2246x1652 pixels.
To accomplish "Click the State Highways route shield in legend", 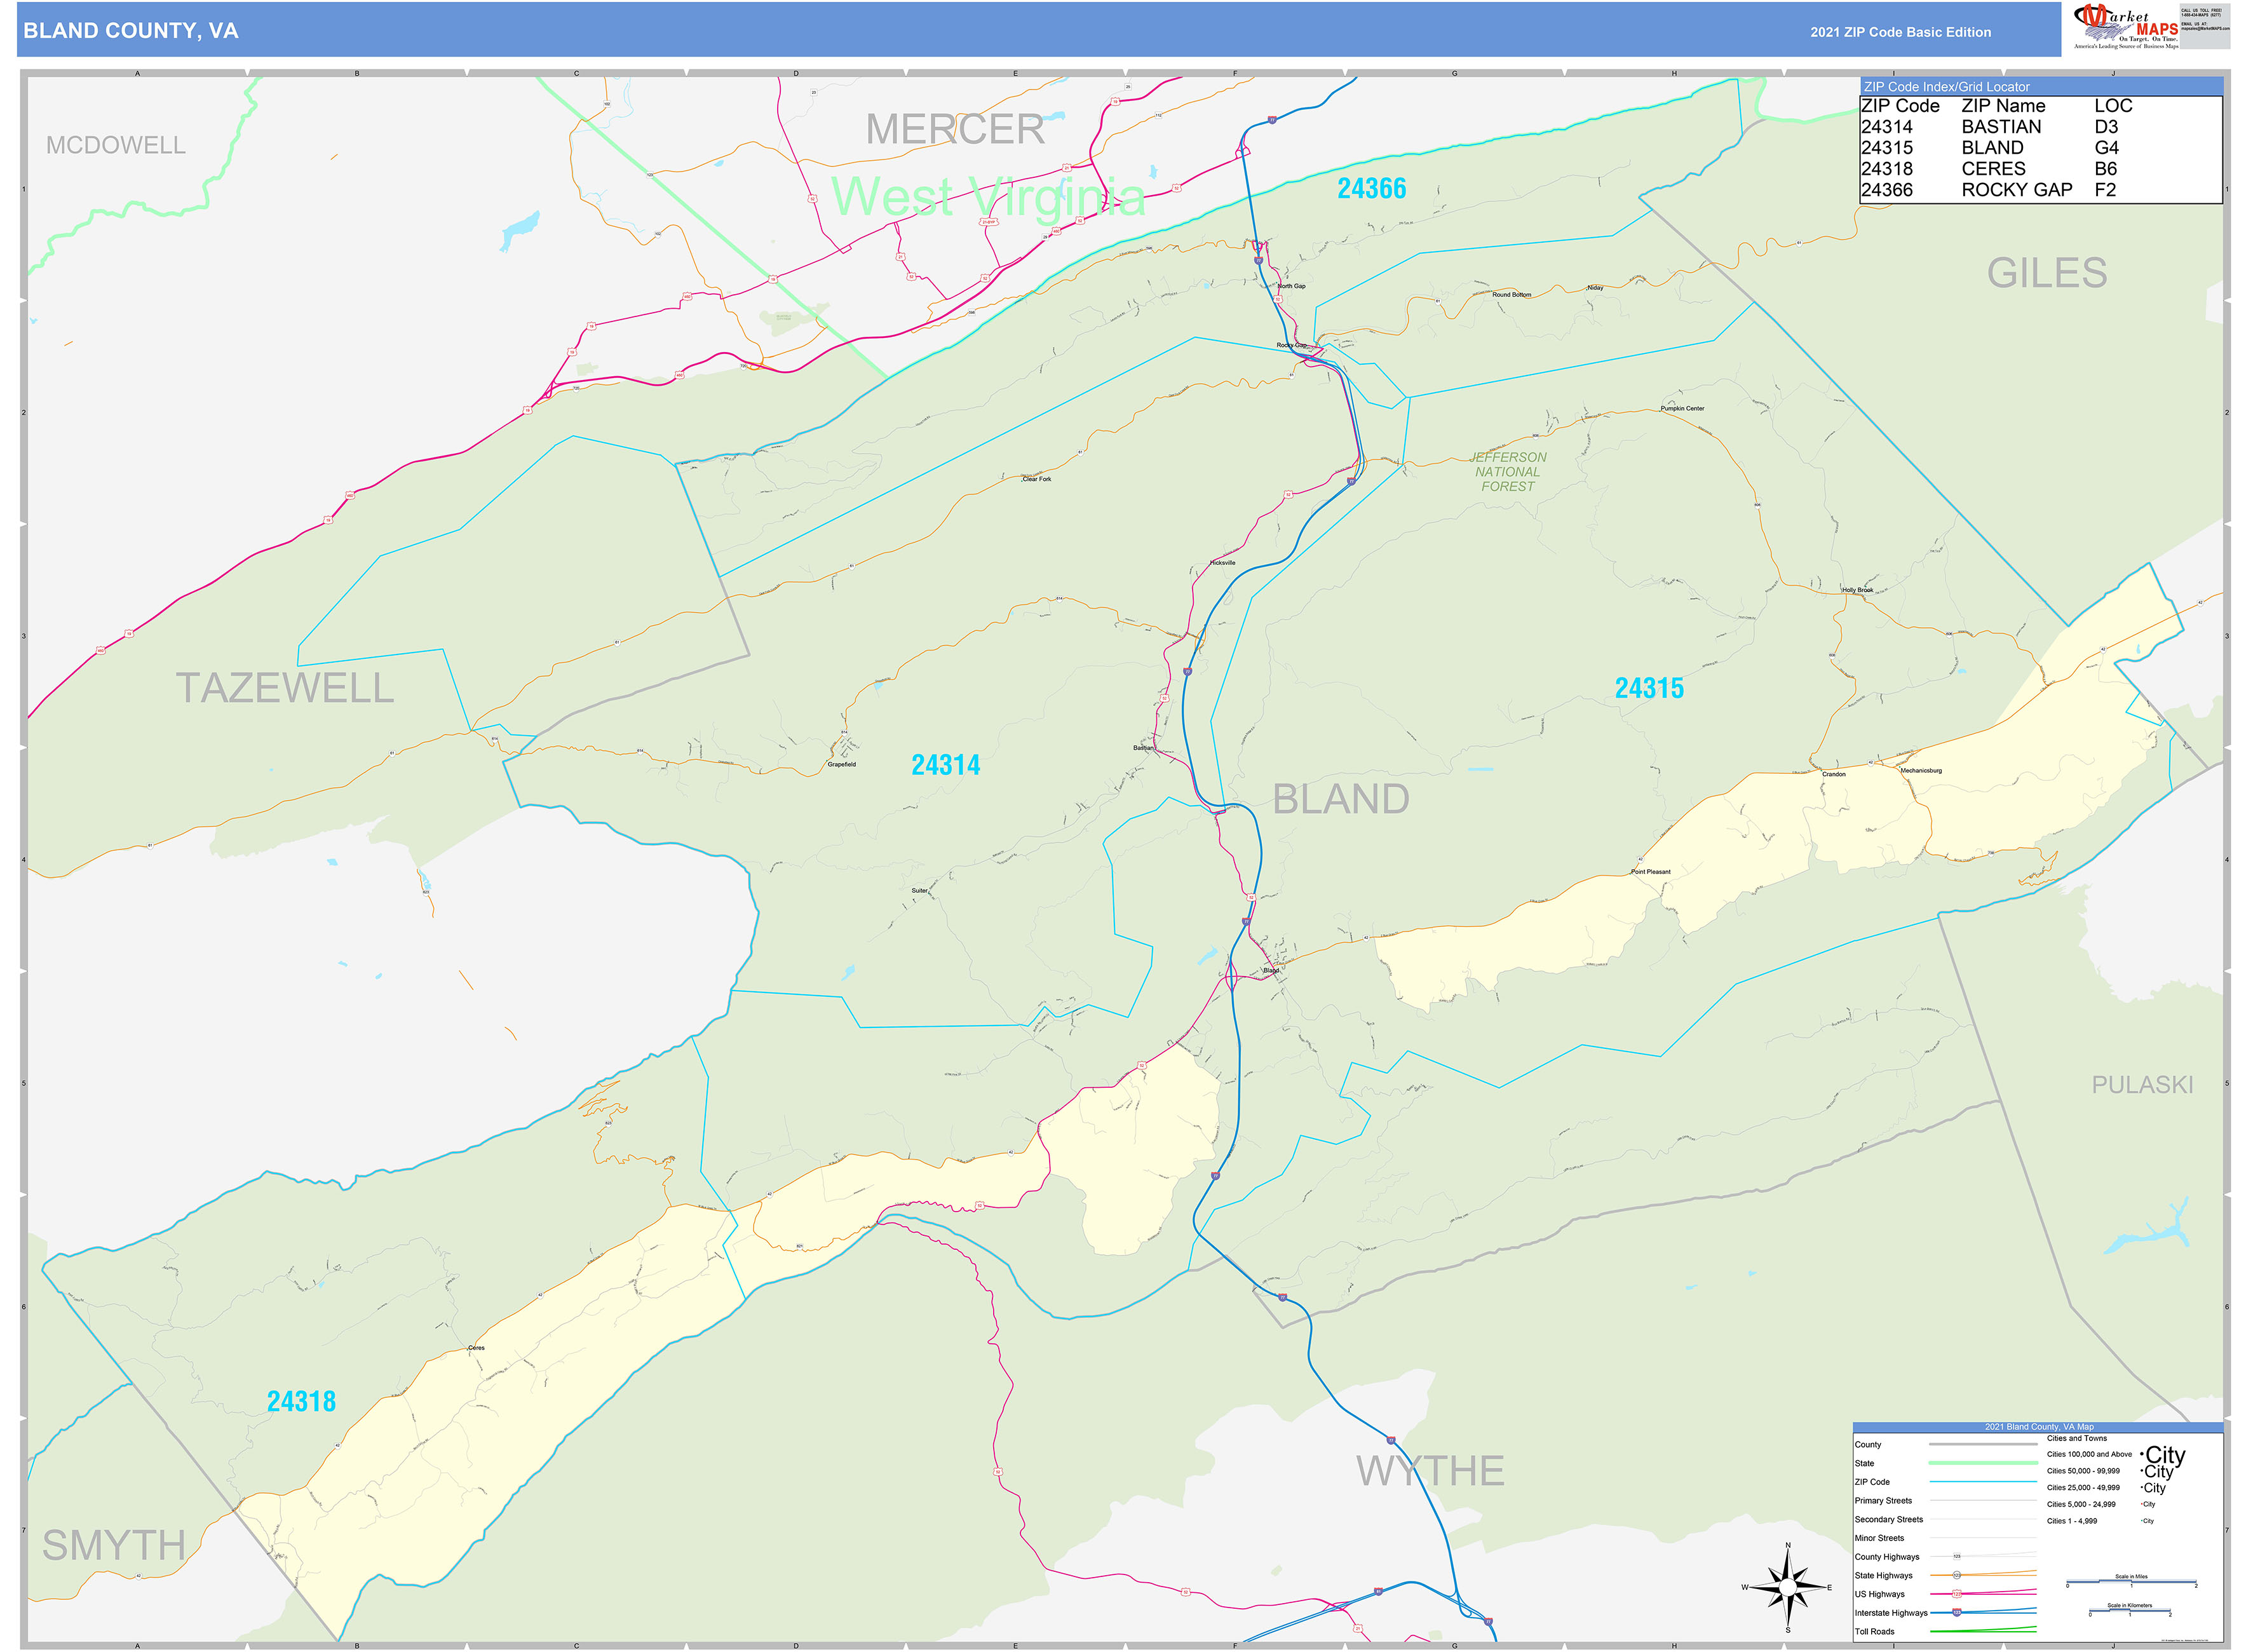I will [x=1957, y=1576].
